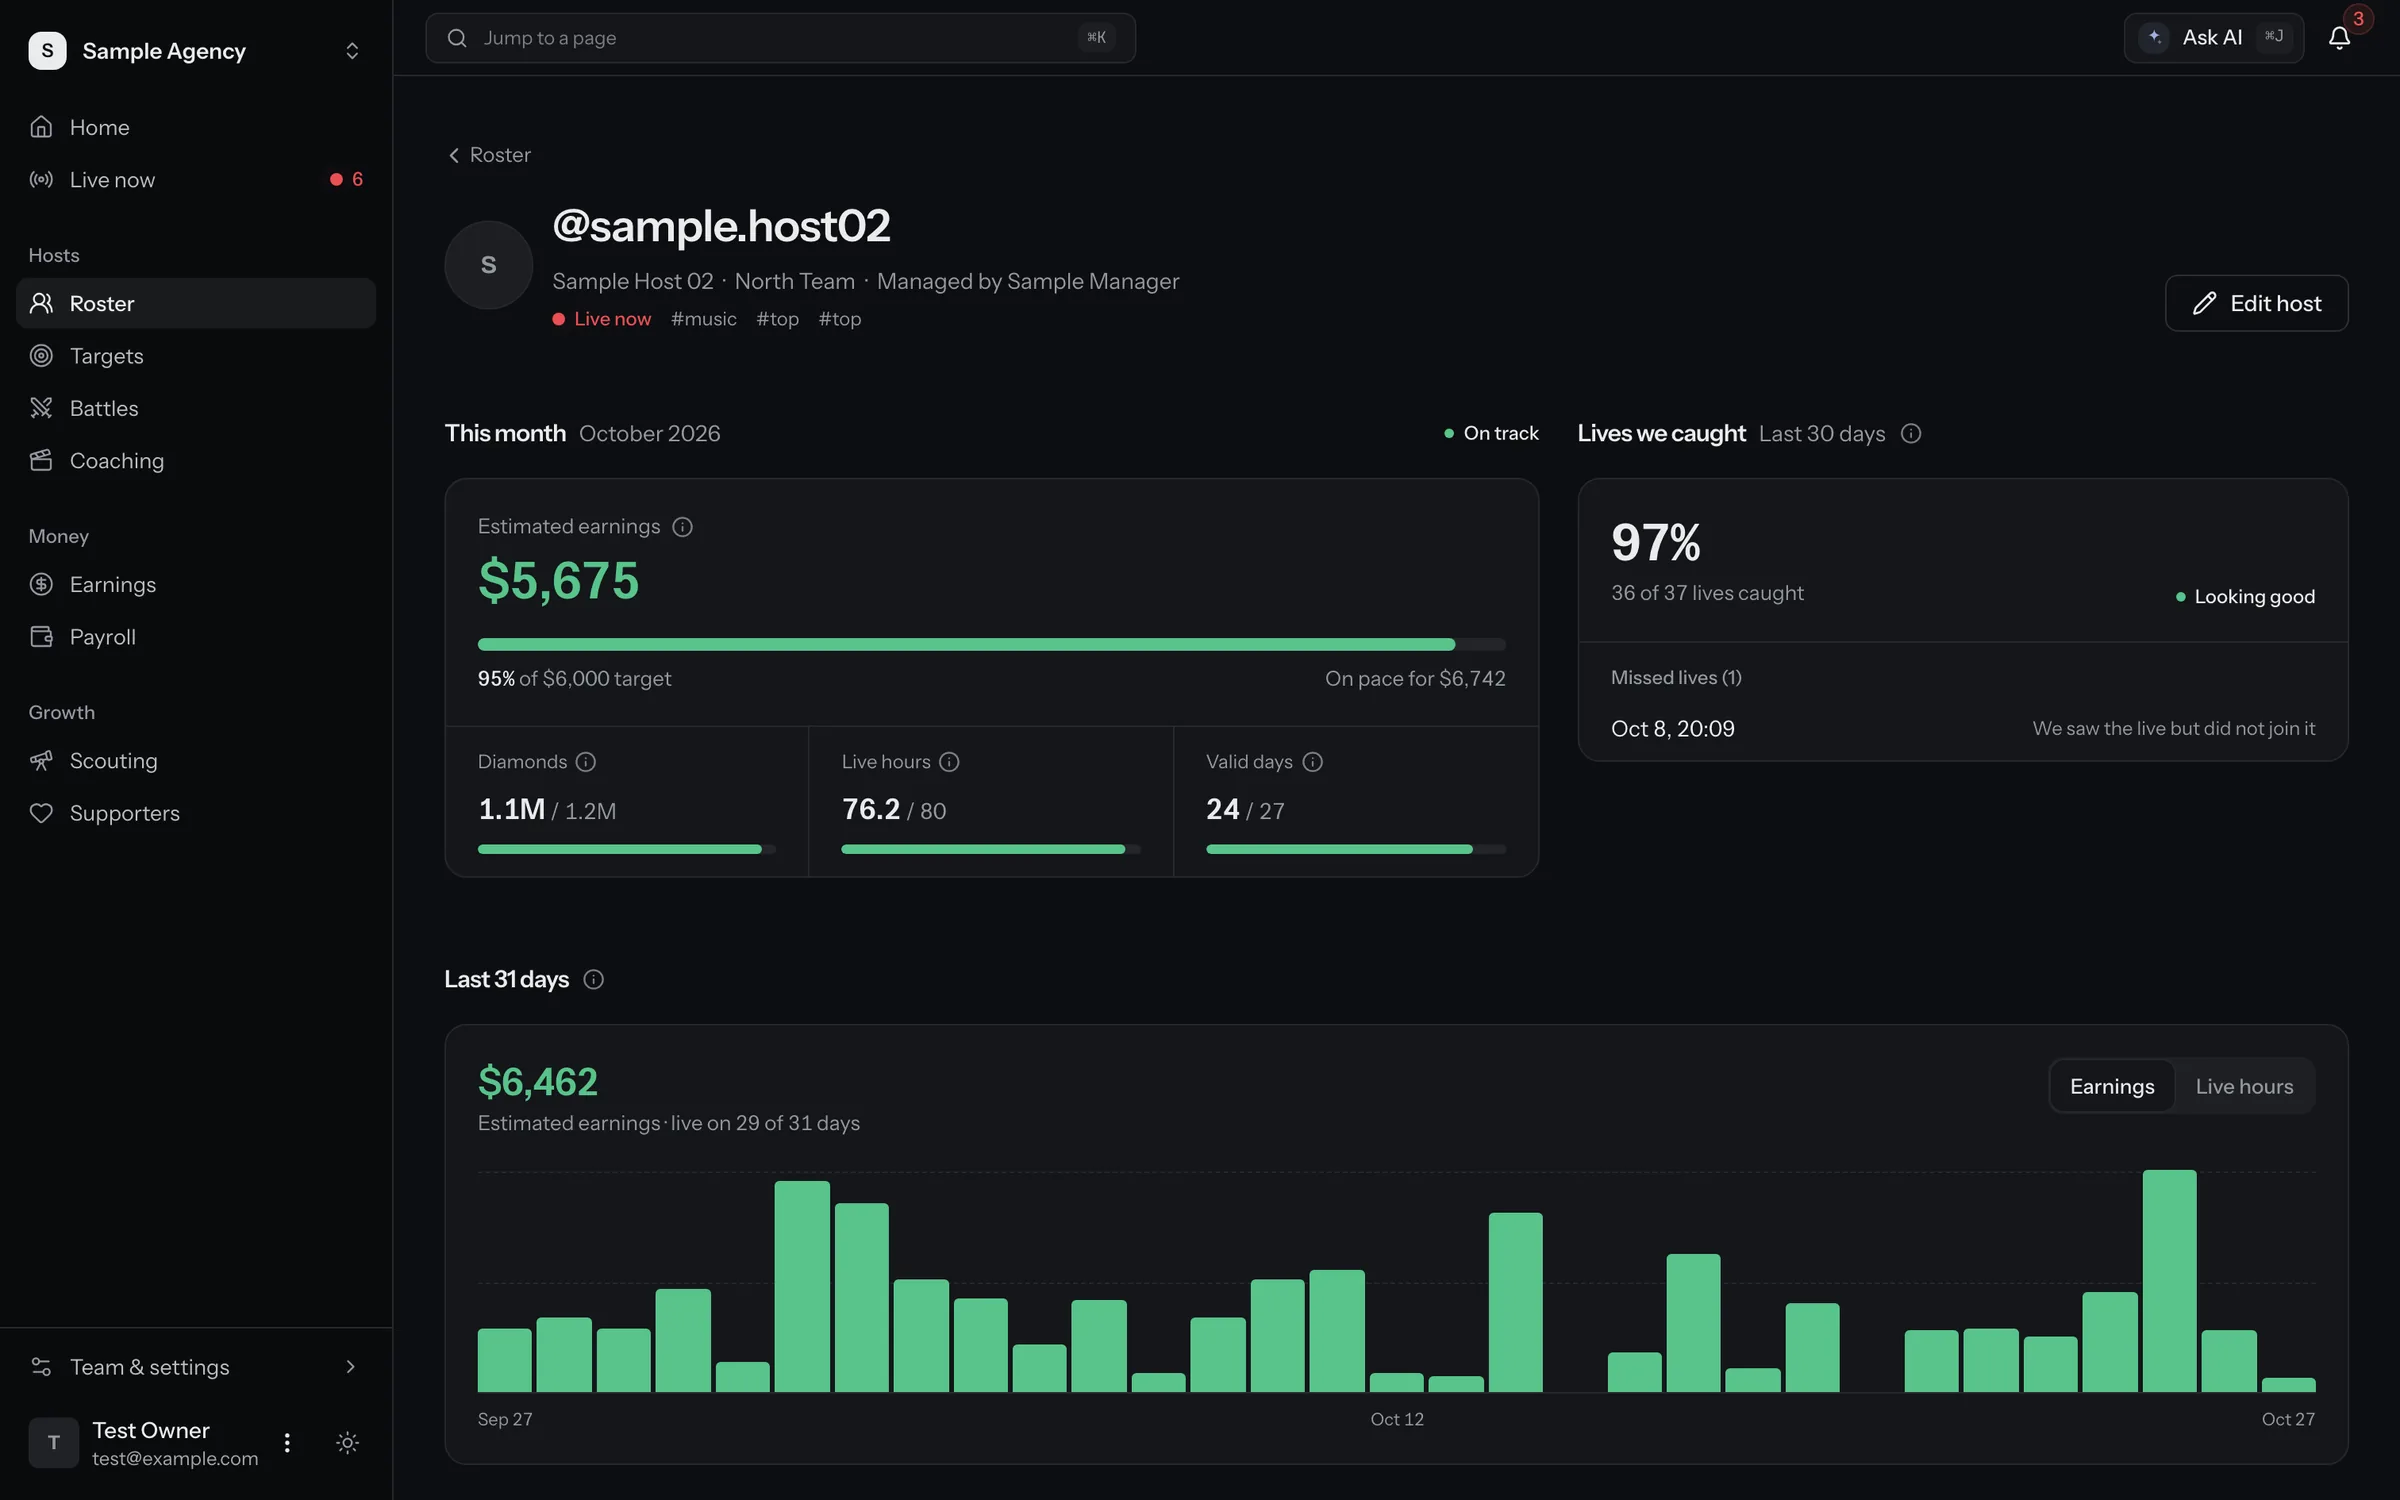Click the Edit host button
The height and width of the screenshot is (1500, 2400).
coord(2256,303)
